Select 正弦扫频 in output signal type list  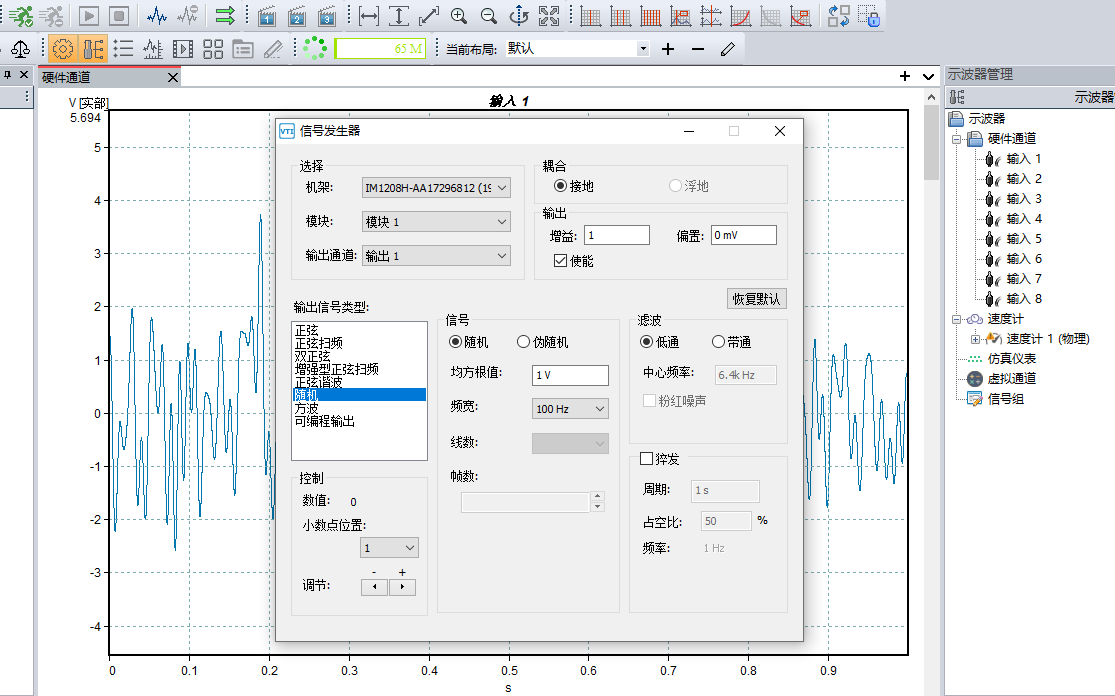pos(319,343)
